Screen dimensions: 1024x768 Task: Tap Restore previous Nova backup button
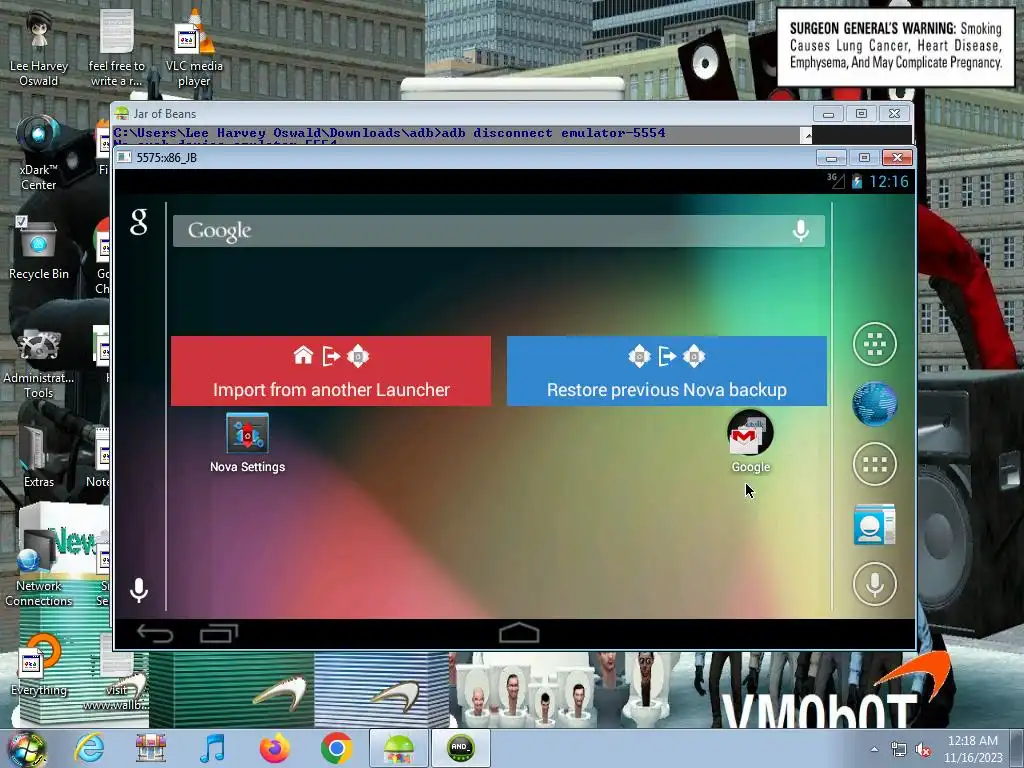[x=667, y=371]
